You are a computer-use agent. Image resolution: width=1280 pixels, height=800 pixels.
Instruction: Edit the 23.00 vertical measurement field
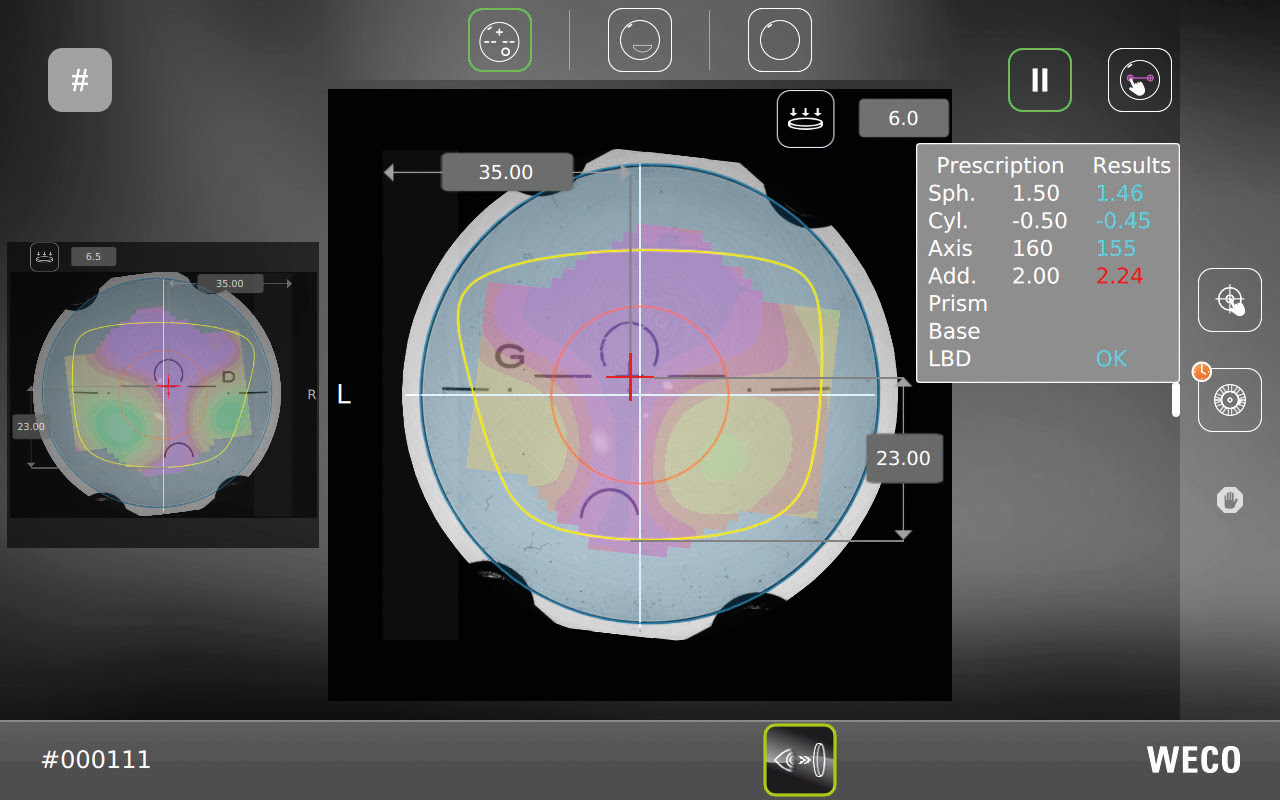pyautogui.click(x=903, y=458)
